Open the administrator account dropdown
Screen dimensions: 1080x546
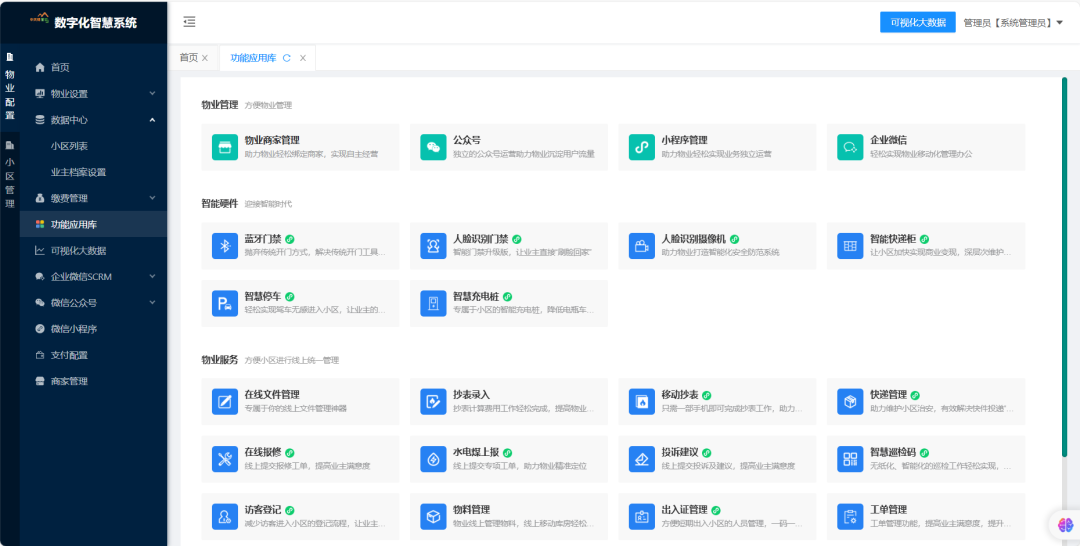pos(1012,23)
